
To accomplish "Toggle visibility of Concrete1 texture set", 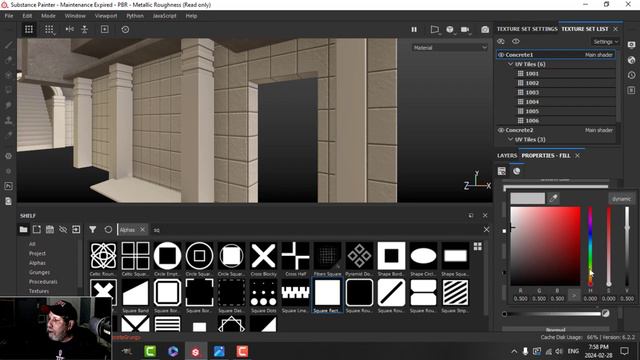I will pos(501,55).
